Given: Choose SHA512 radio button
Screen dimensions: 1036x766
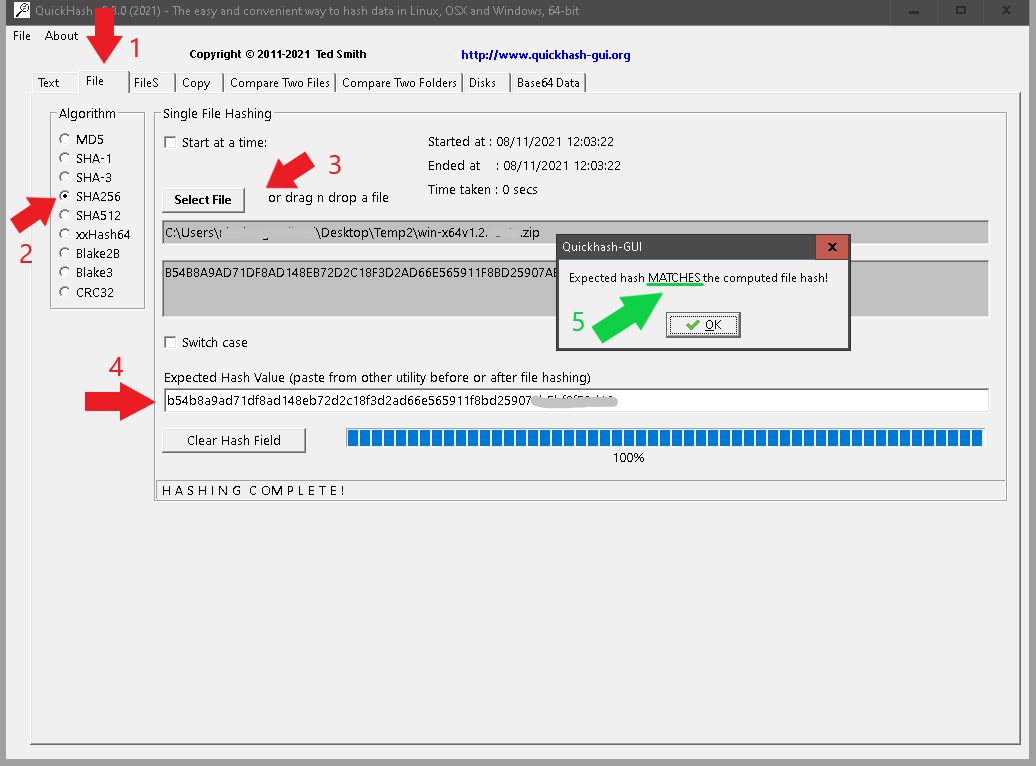Looking at the screenshot, I should (64, 215).
